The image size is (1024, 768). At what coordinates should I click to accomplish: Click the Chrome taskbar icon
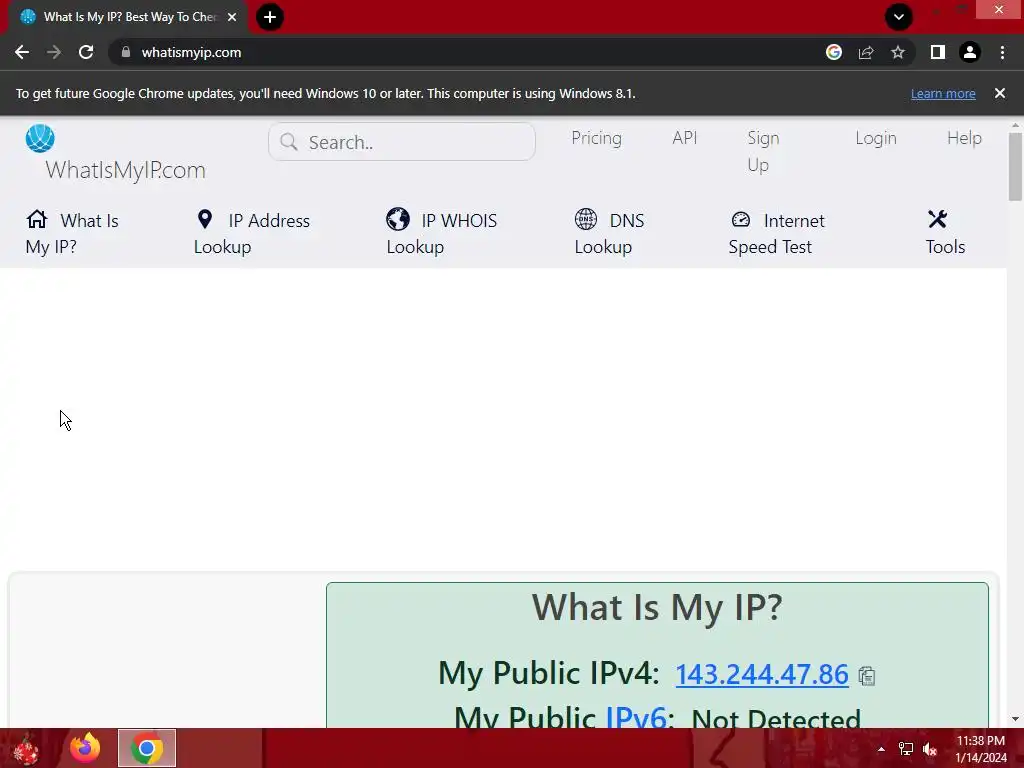click(x=147, y=748)
